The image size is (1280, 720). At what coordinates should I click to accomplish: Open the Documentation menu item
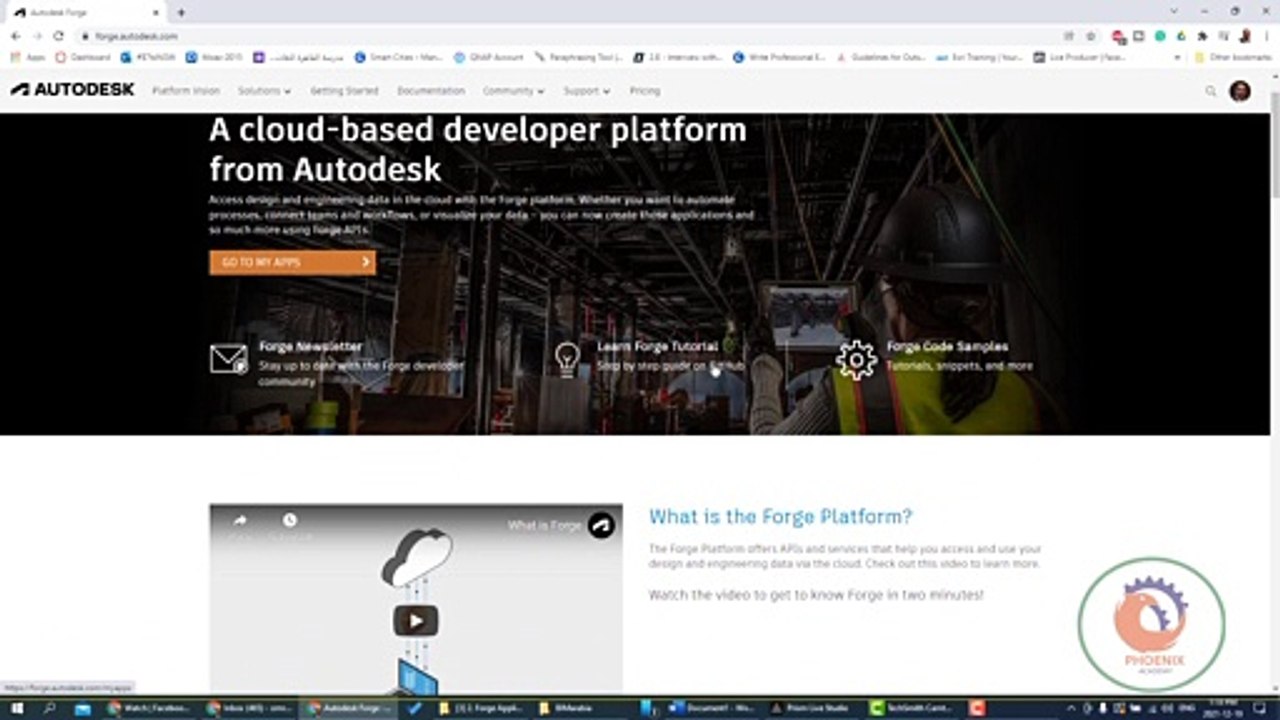[431, 91]
